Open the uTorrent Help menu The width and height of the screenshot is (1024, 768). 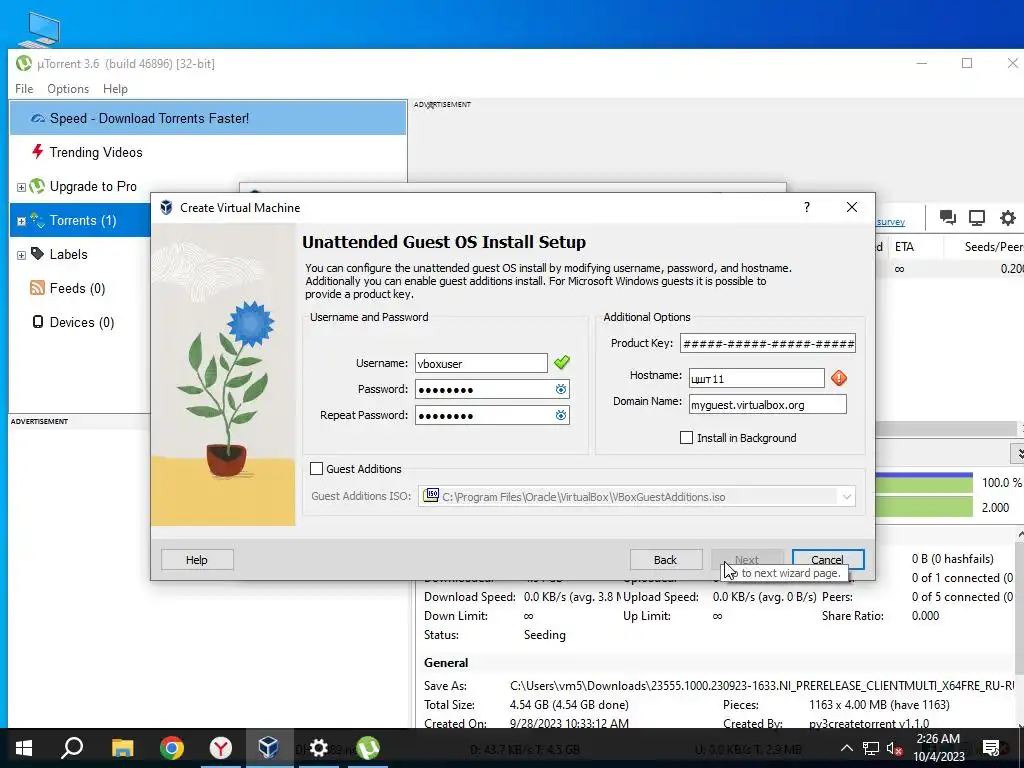point(115,88)
